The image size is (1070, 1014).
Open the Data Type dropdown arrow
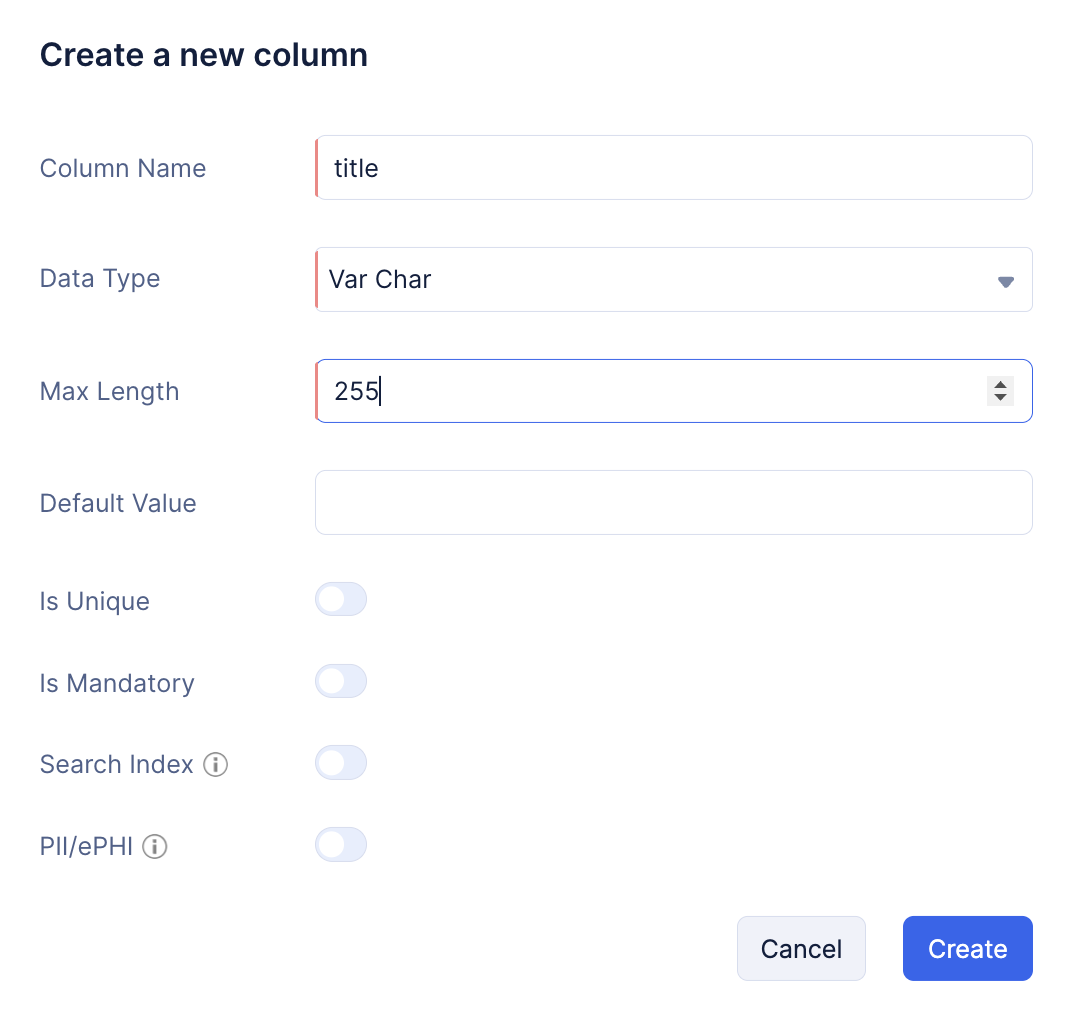coord(1005,282)
